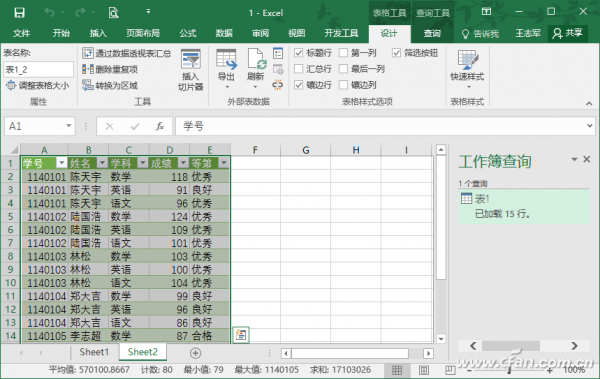Click the unlink icon in external data
Image resolution: width=600 pixels, height=379 pixels.
tap(278, 85)
